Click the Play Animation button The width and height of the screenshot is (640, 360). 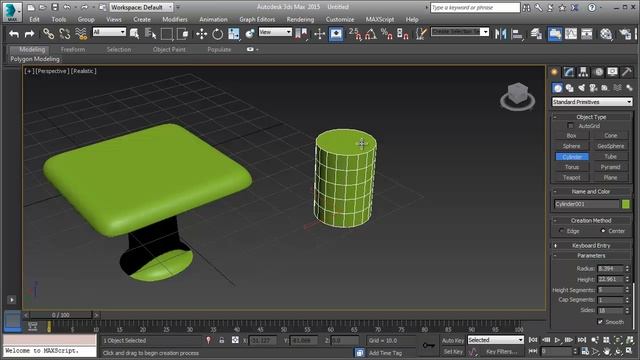[557, 340]
